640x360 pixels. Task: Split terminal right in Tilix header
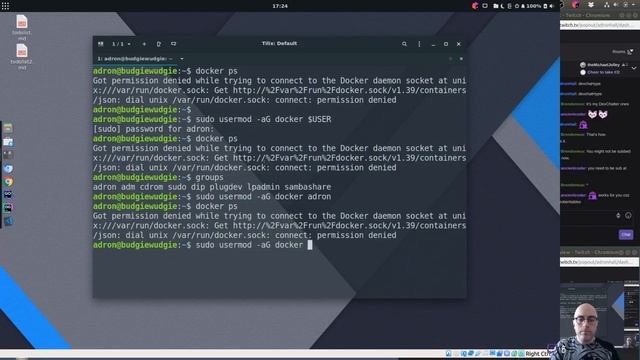pos(159,44)
